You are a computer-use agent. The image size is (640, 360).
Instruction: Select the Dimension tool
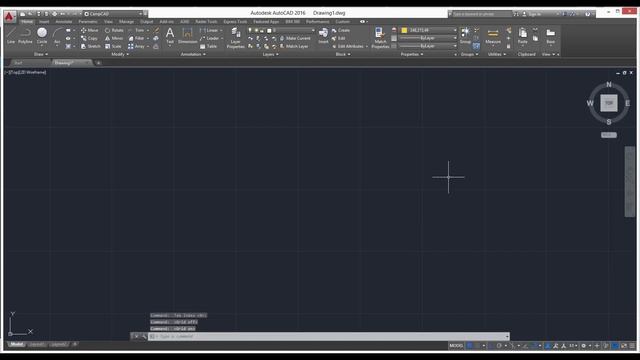187,36
